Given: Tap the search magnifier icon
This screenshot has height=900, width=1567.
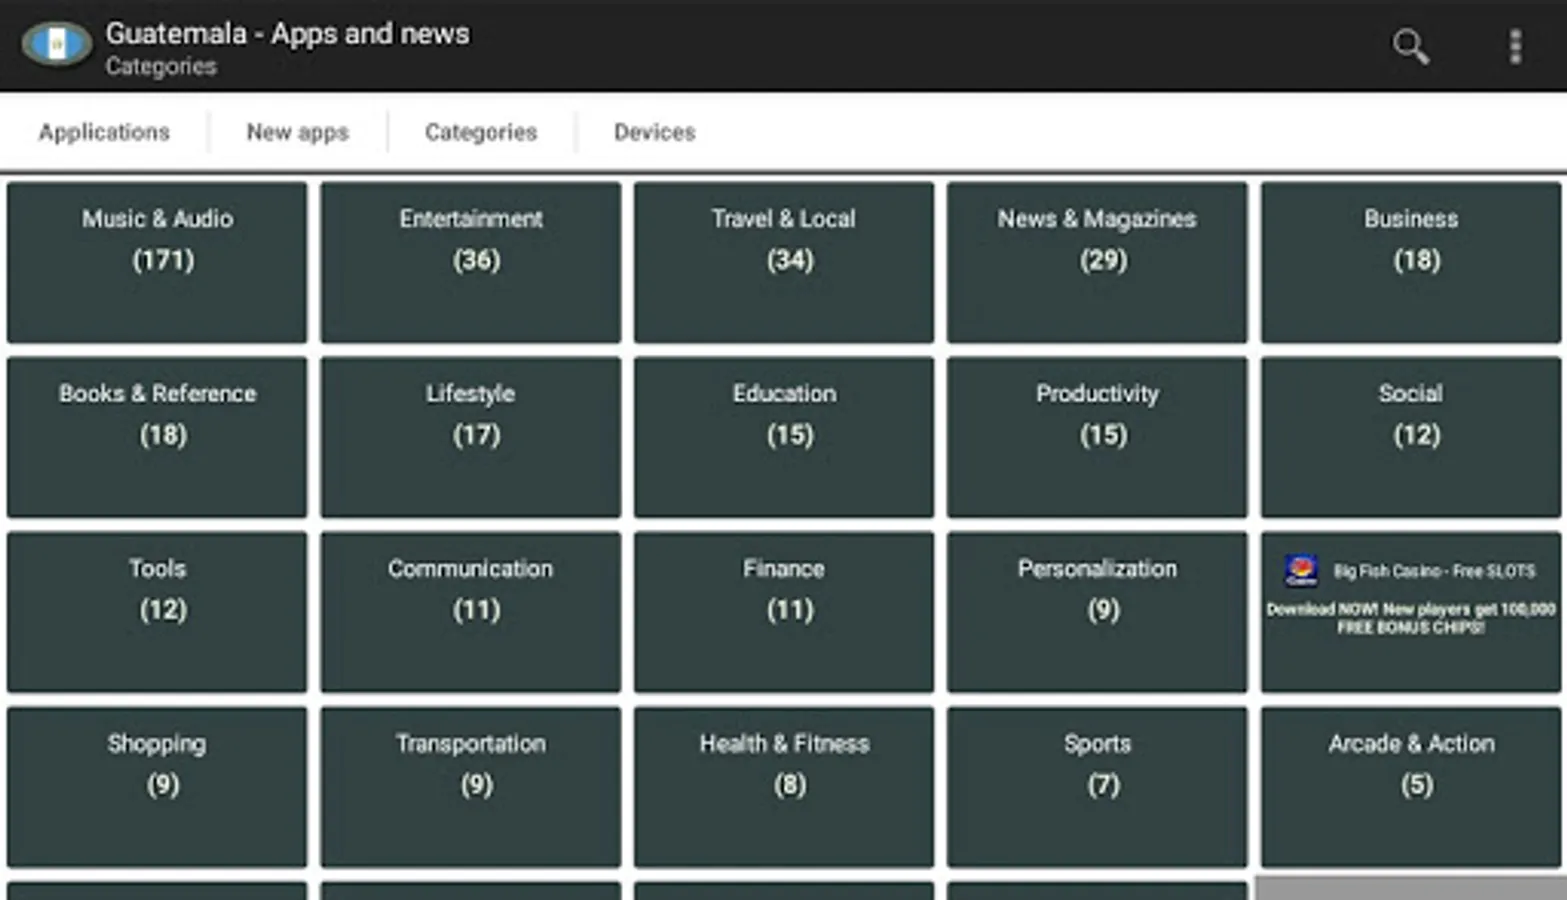Looking at the screenshot, I should click(1410, 46).
